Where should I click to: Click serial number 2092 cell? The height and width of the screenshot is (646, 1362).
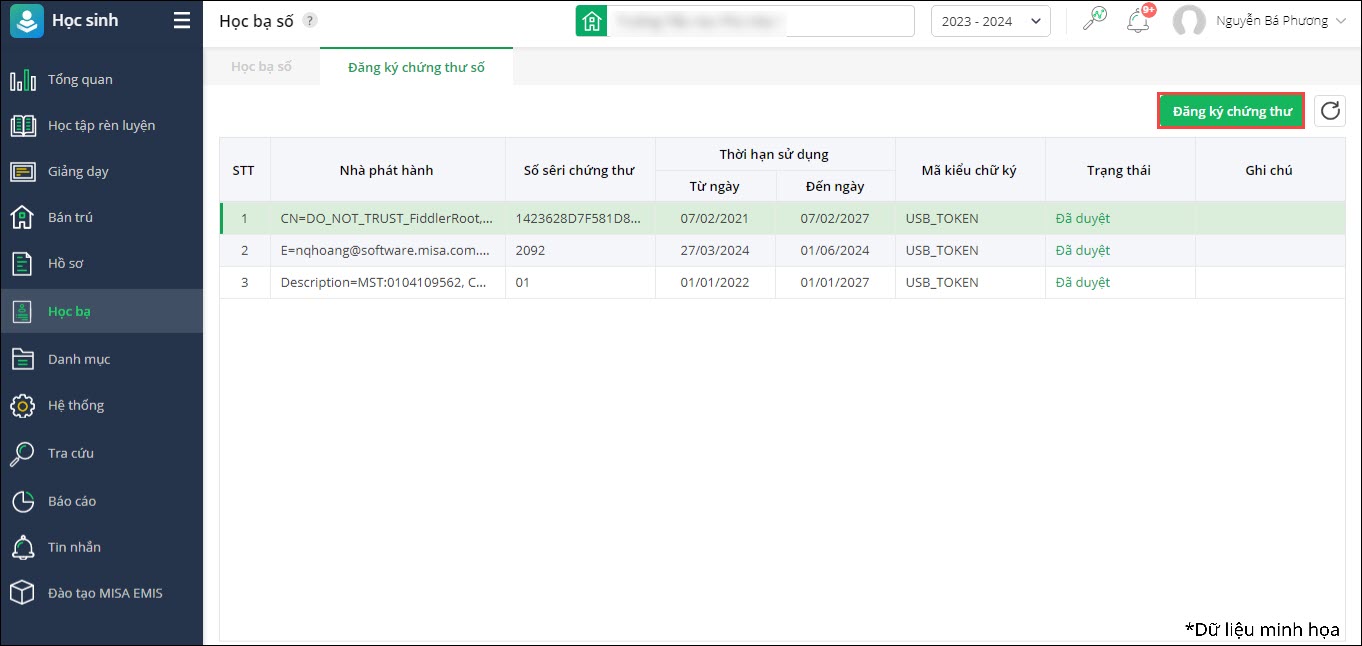pyautogui.click(x=580, y=250)
